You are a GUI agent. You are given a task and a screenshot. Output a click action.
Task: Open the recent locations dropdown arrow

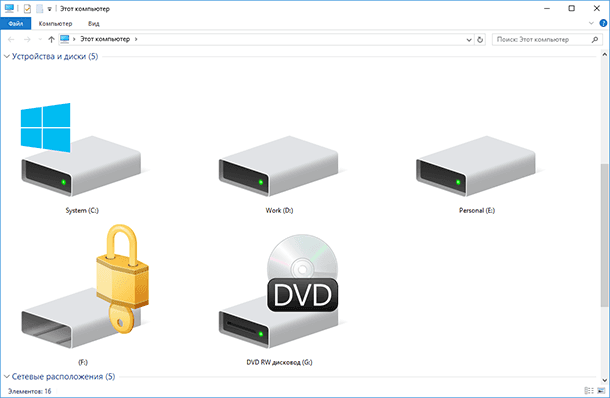click(x=40, y=39)
